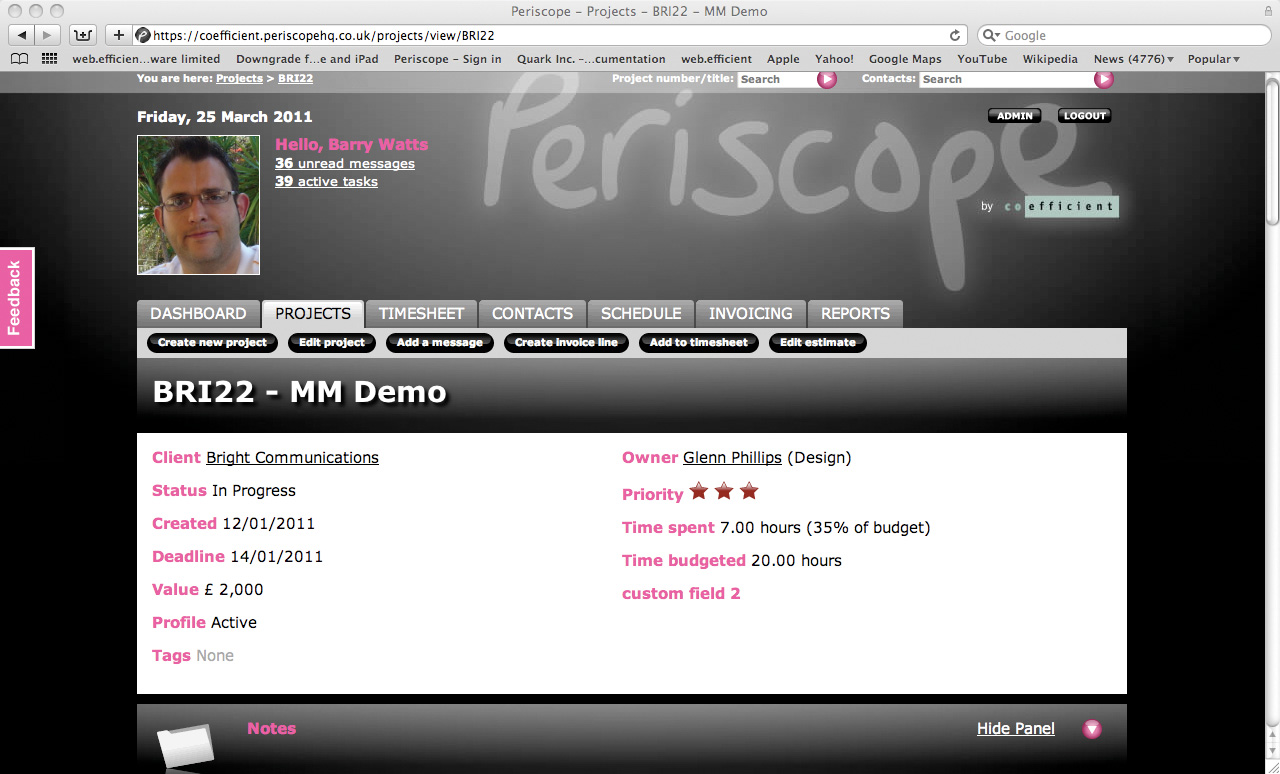This screenshot has width=1280, height=774.
Task: Click the pink project search go arrow
Action: 827,79
